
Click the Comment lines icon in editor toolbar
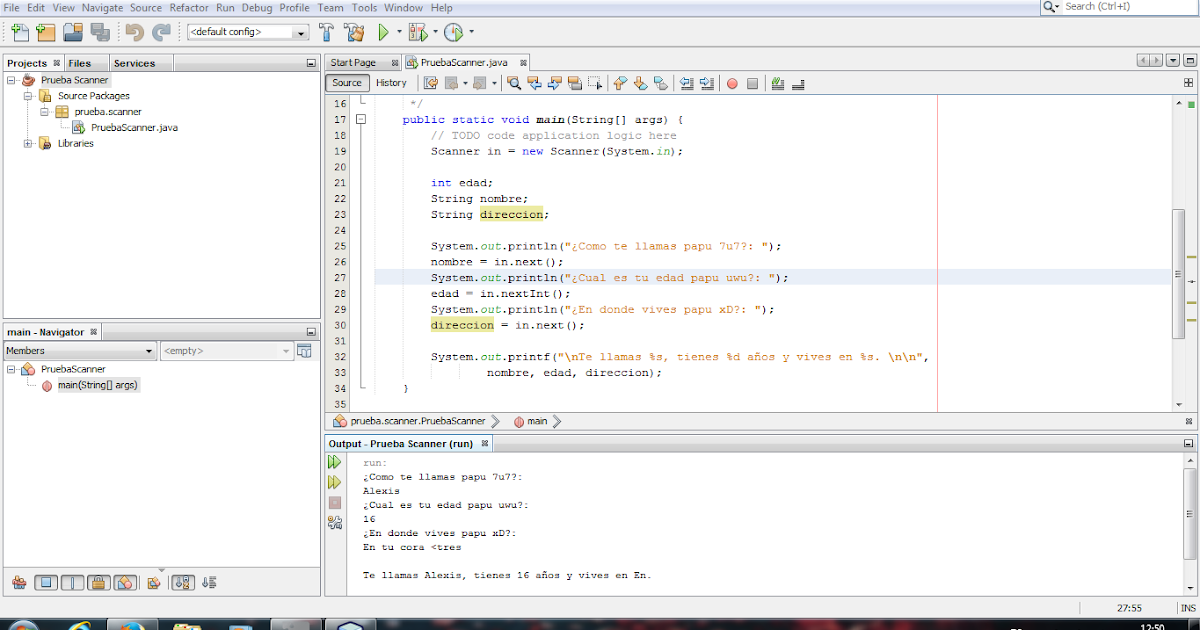[x=777, y=83]
